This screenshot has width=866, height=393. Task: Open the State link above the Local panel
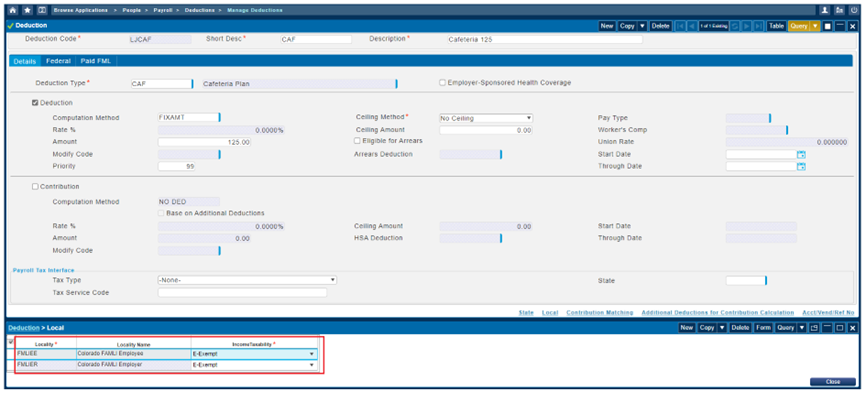(x=526, y=313)
